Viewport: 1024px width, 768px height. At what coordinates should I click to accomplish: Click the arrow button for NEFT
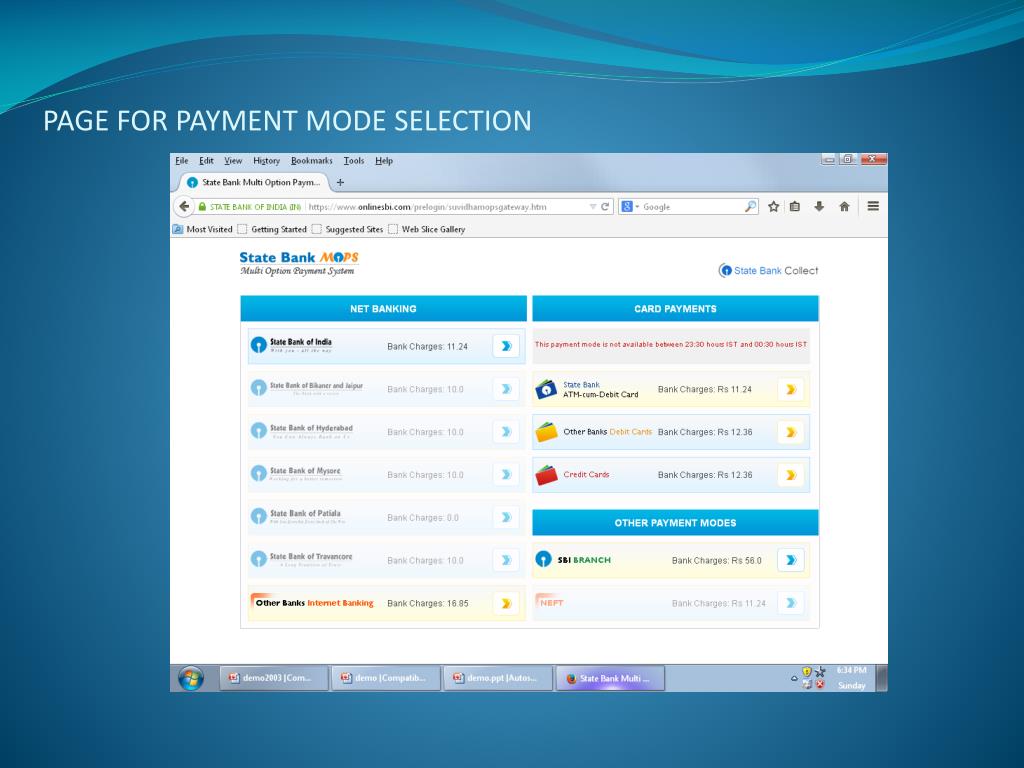791,603
